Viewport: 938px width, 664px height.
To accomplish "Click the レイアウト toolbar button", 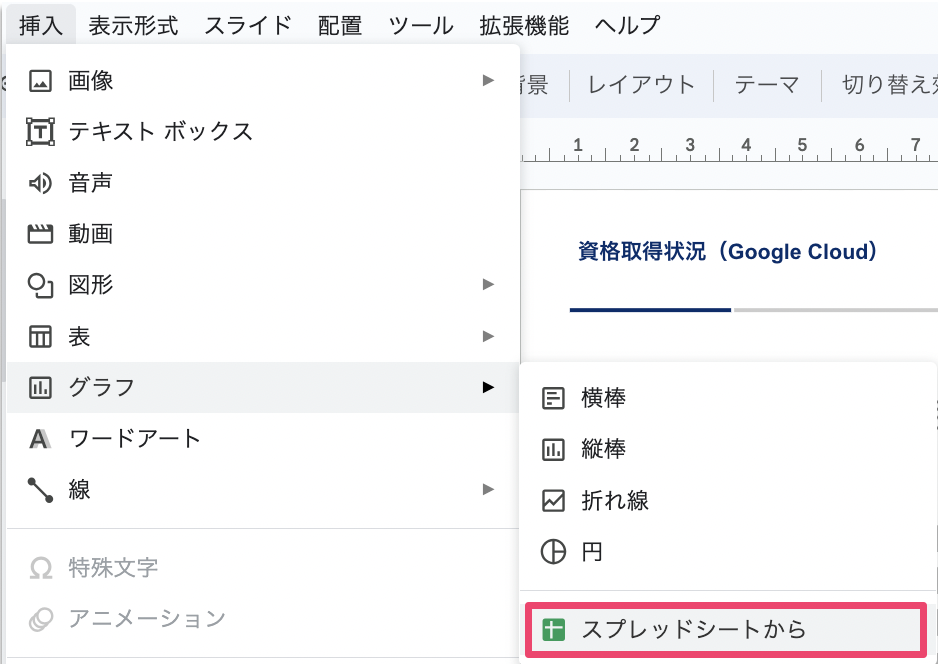I will click(641, 85).
